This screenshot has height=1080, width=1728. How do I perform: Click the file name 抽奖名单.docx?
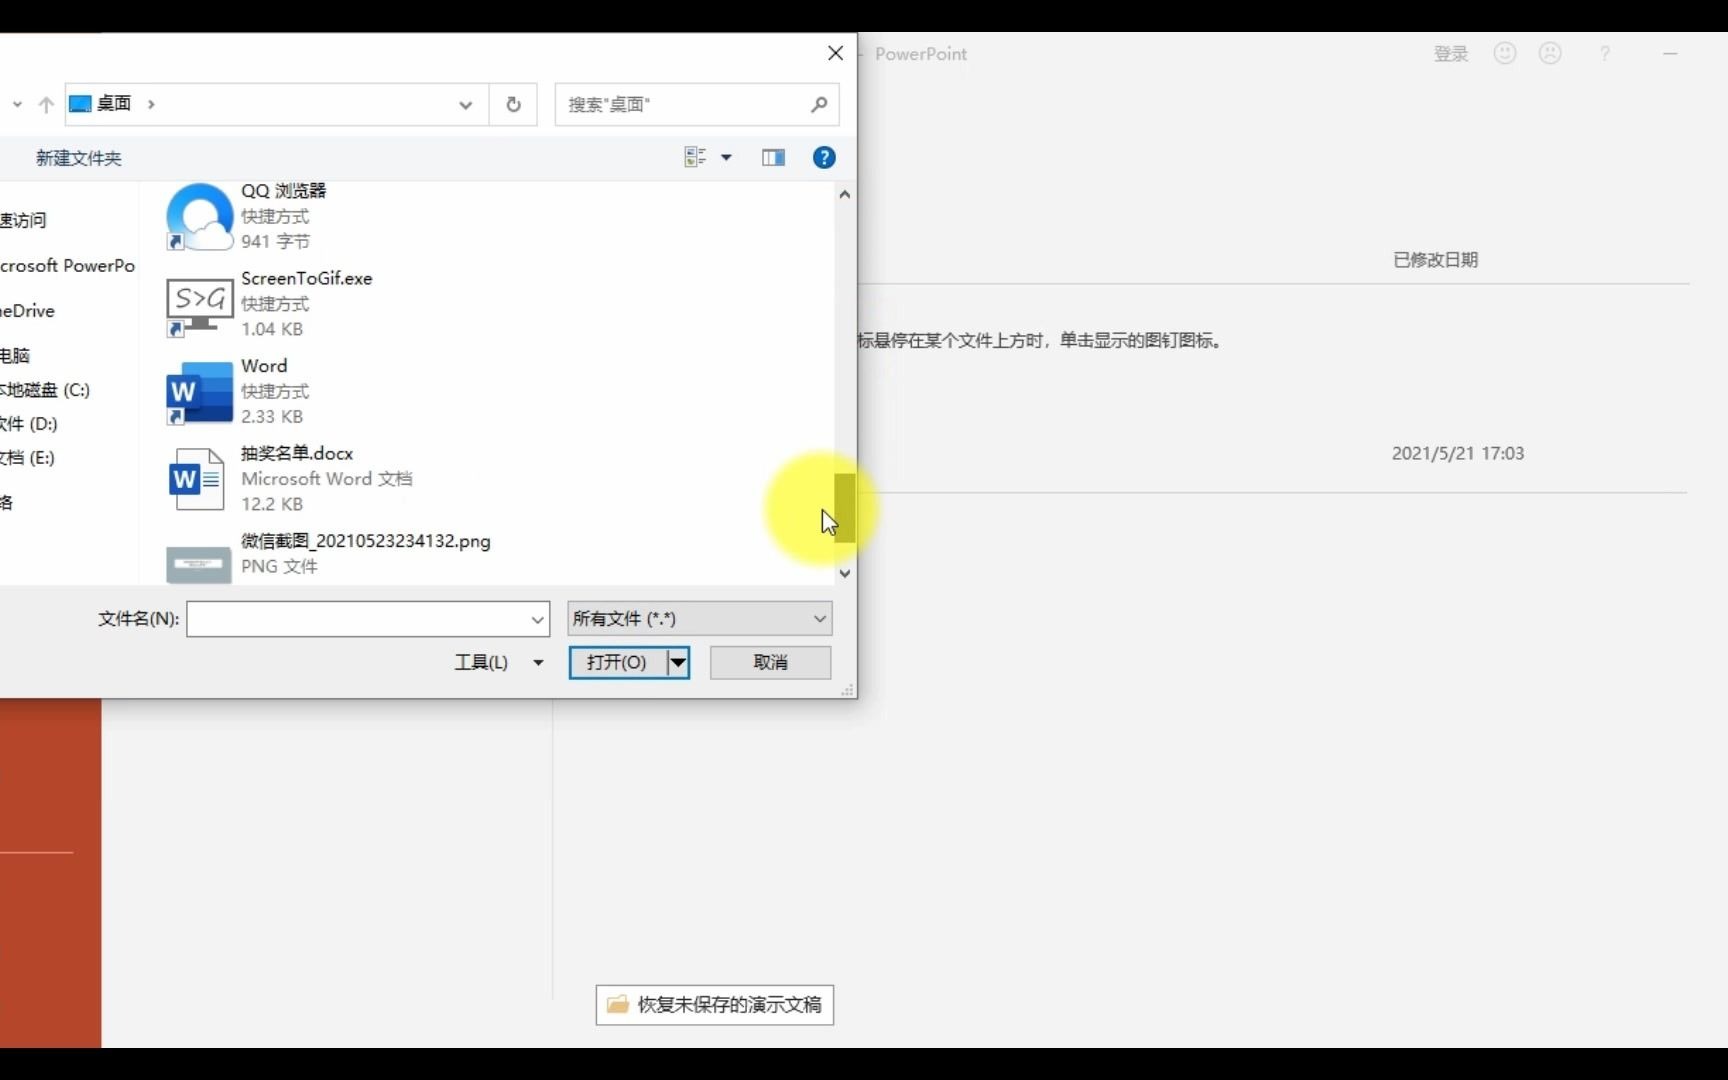click(297, 453)
